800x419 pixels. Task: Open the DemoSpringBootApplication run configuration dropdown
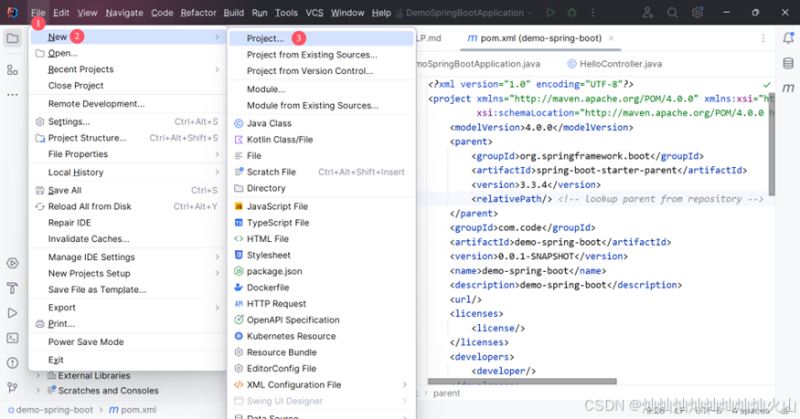tap(465, 13)
